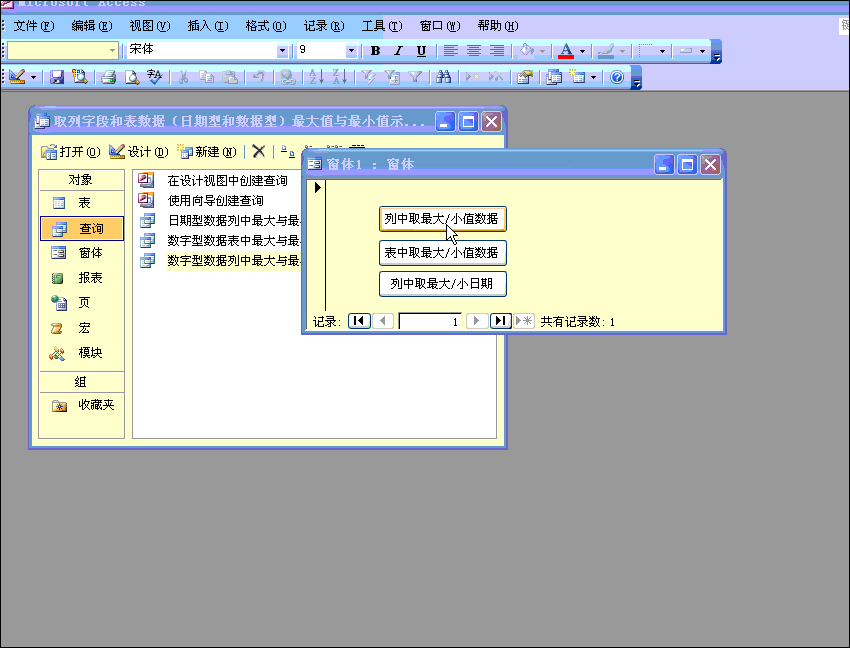Open 收藏夹 group
This screenshot has width=850, height=648.
click(x=82, y=405)
